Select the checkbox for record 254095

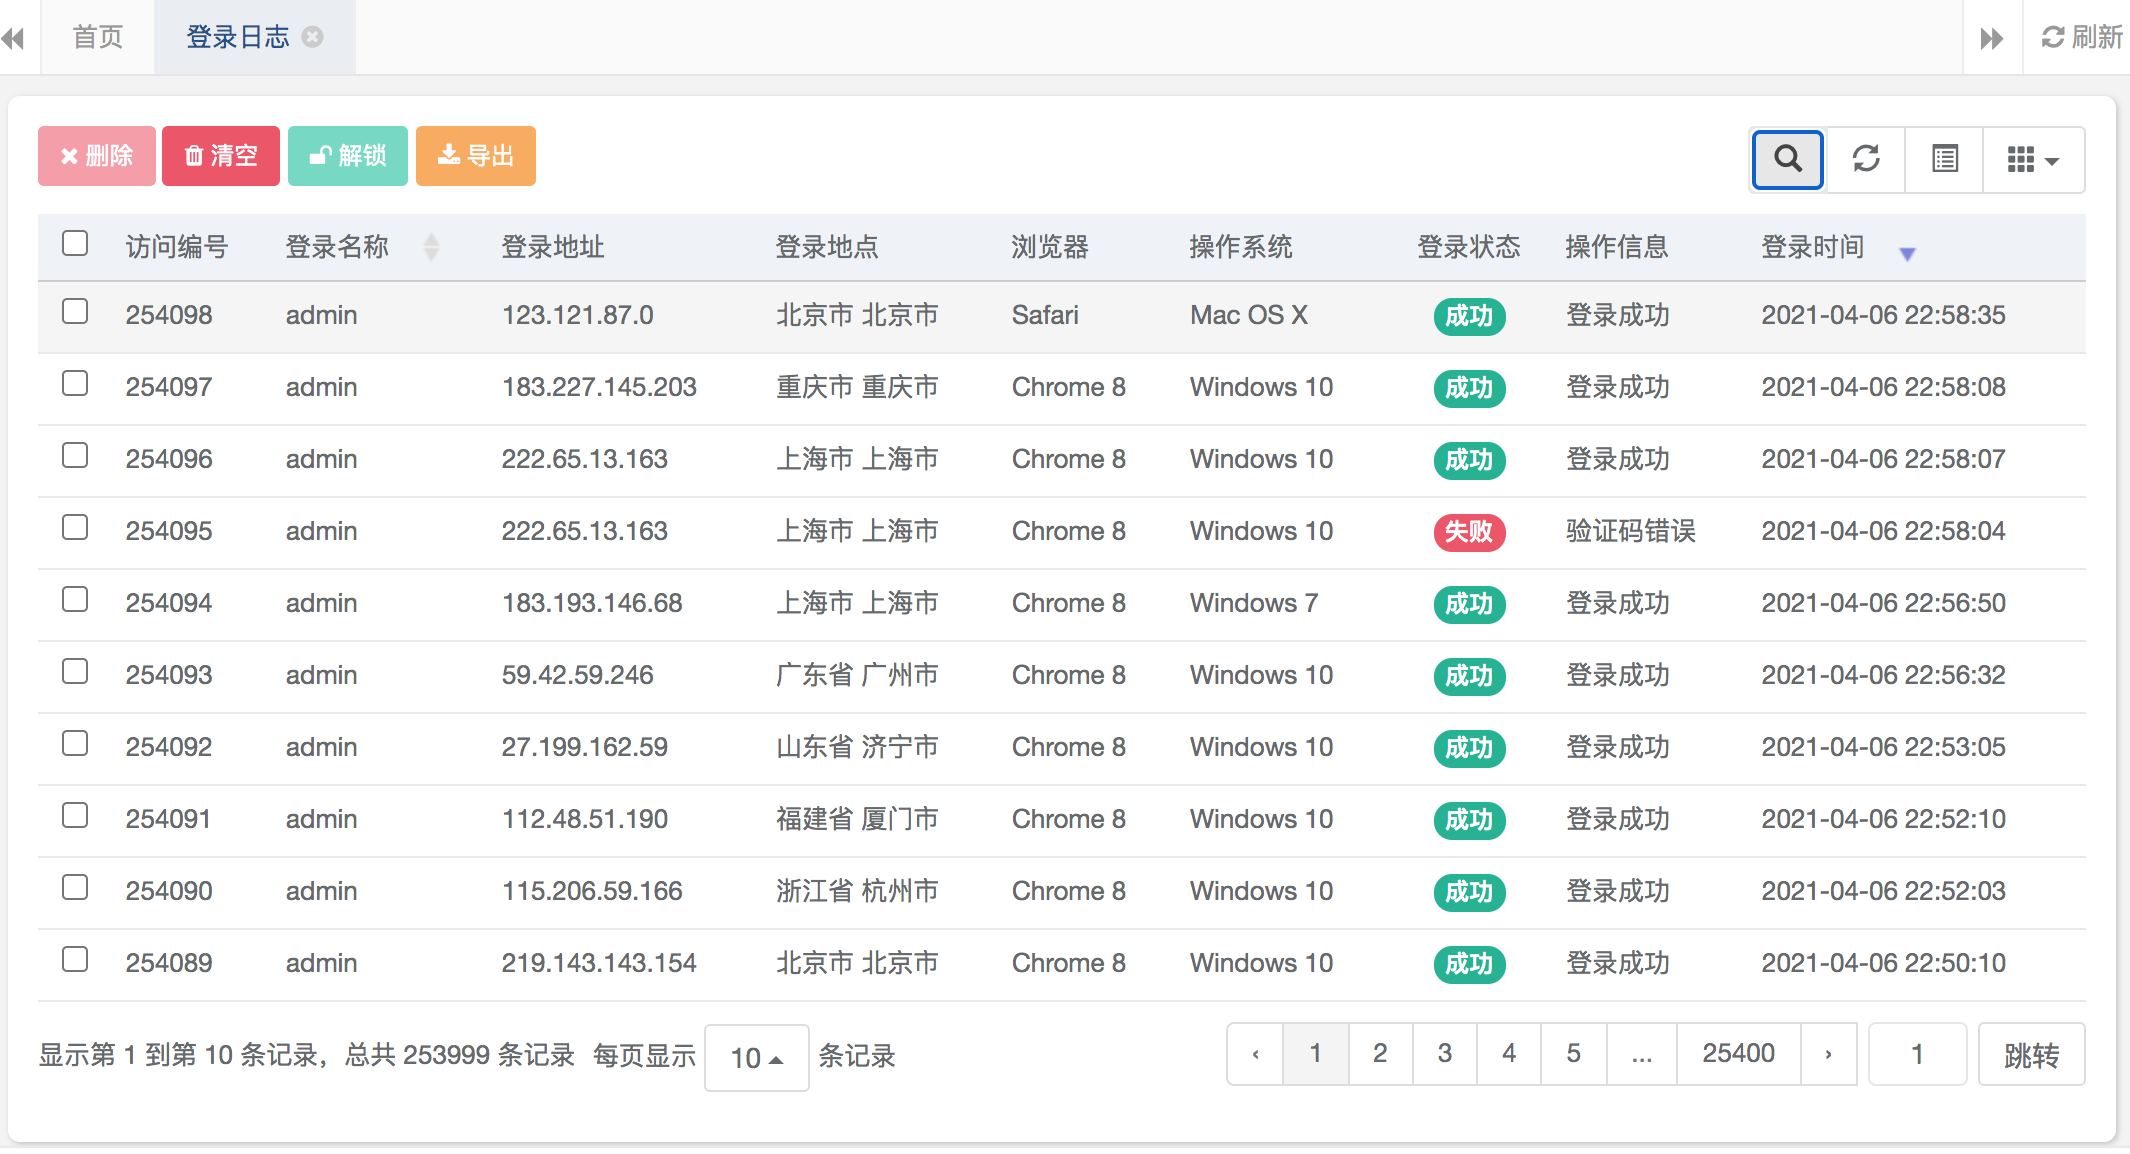click(74, 527)
